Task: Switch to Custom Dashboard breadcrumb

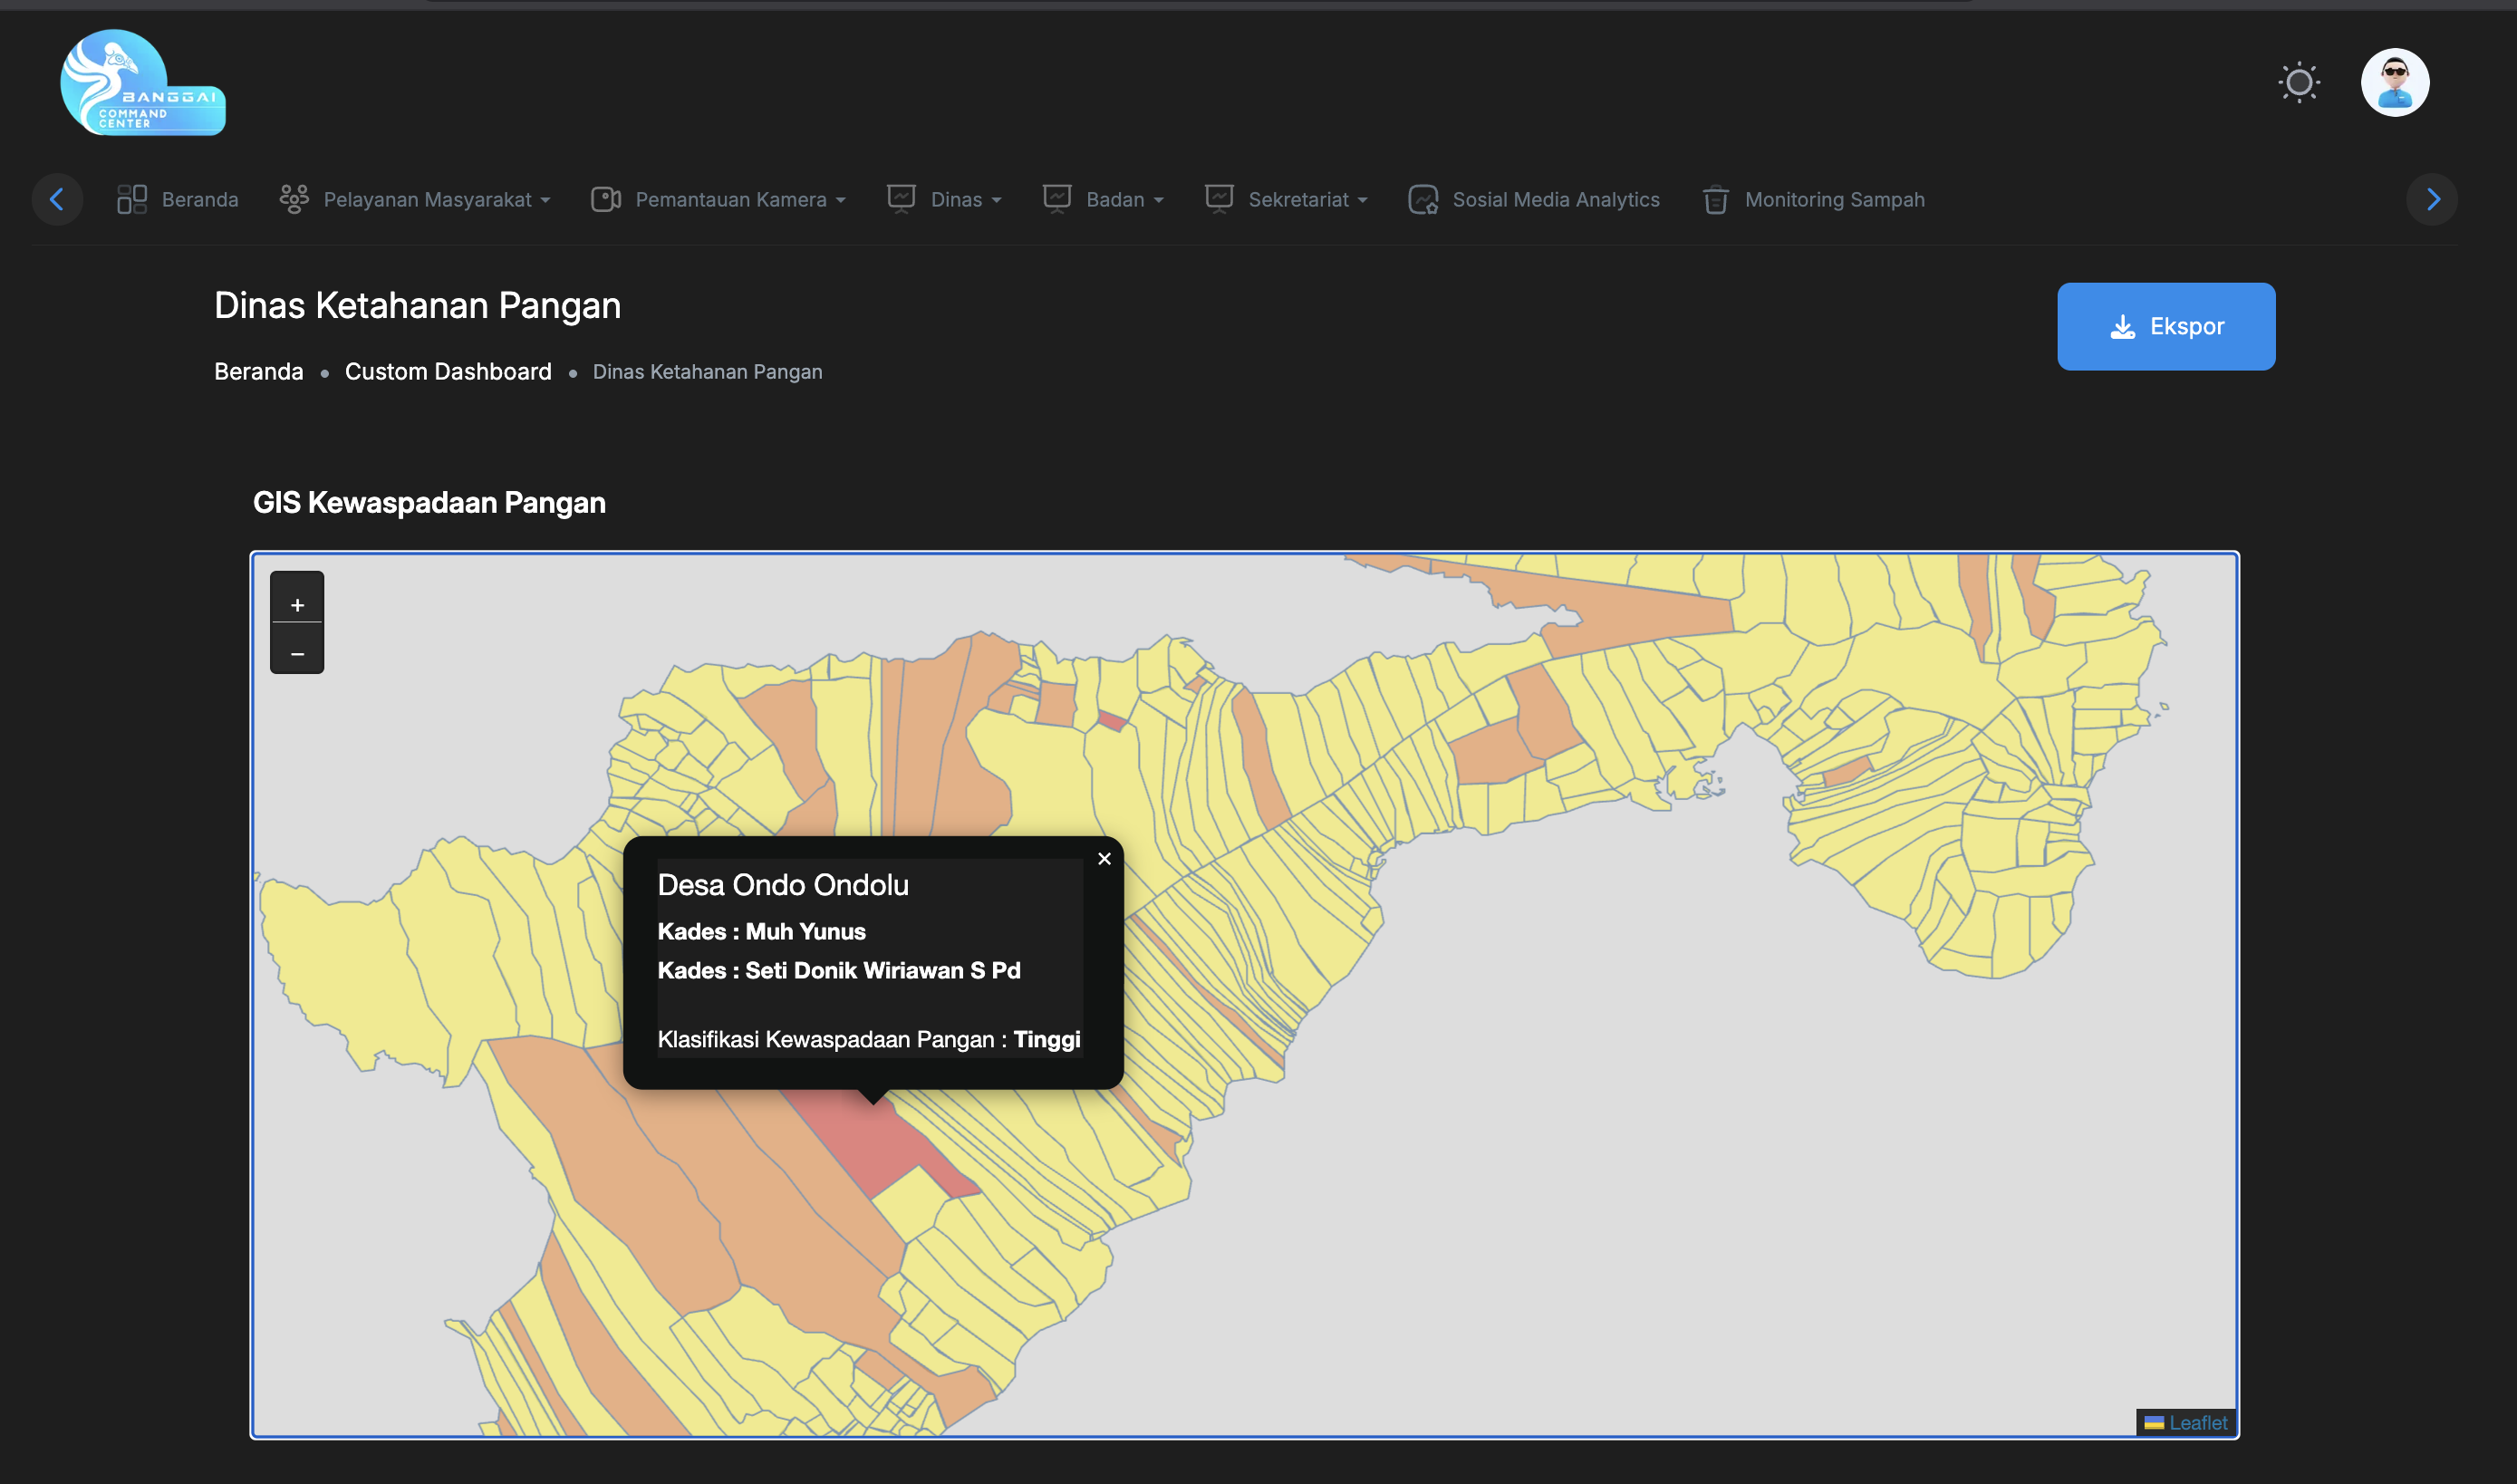Action: tap(447, 371)
